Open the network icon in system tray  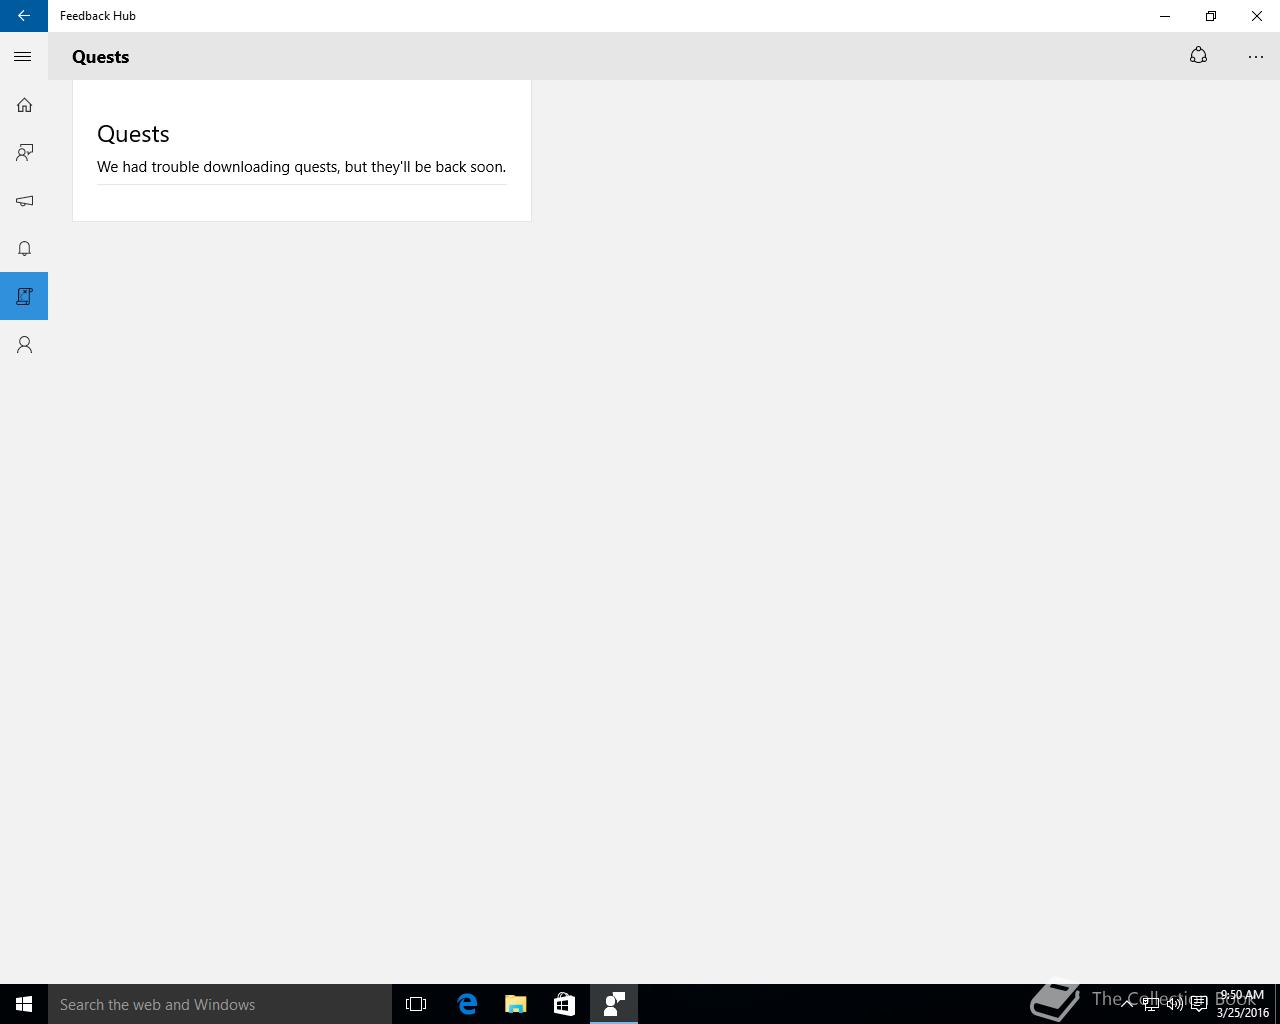pyautogui.click(x=1151, y=1004)
